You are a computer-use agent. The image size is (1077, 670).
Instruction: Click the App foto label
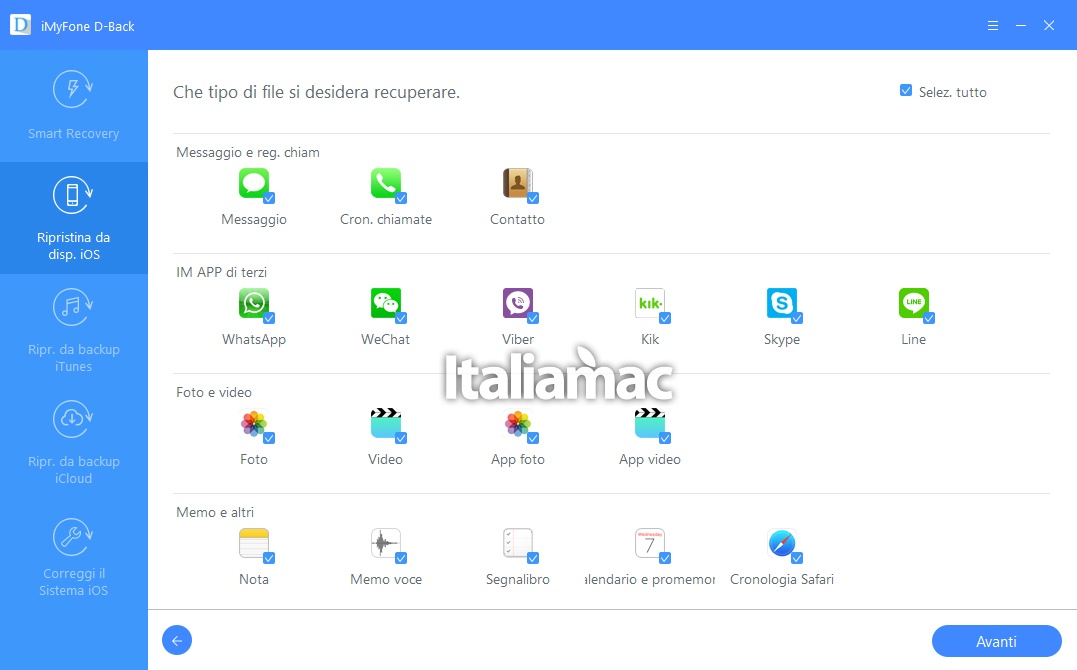[518, 459]
